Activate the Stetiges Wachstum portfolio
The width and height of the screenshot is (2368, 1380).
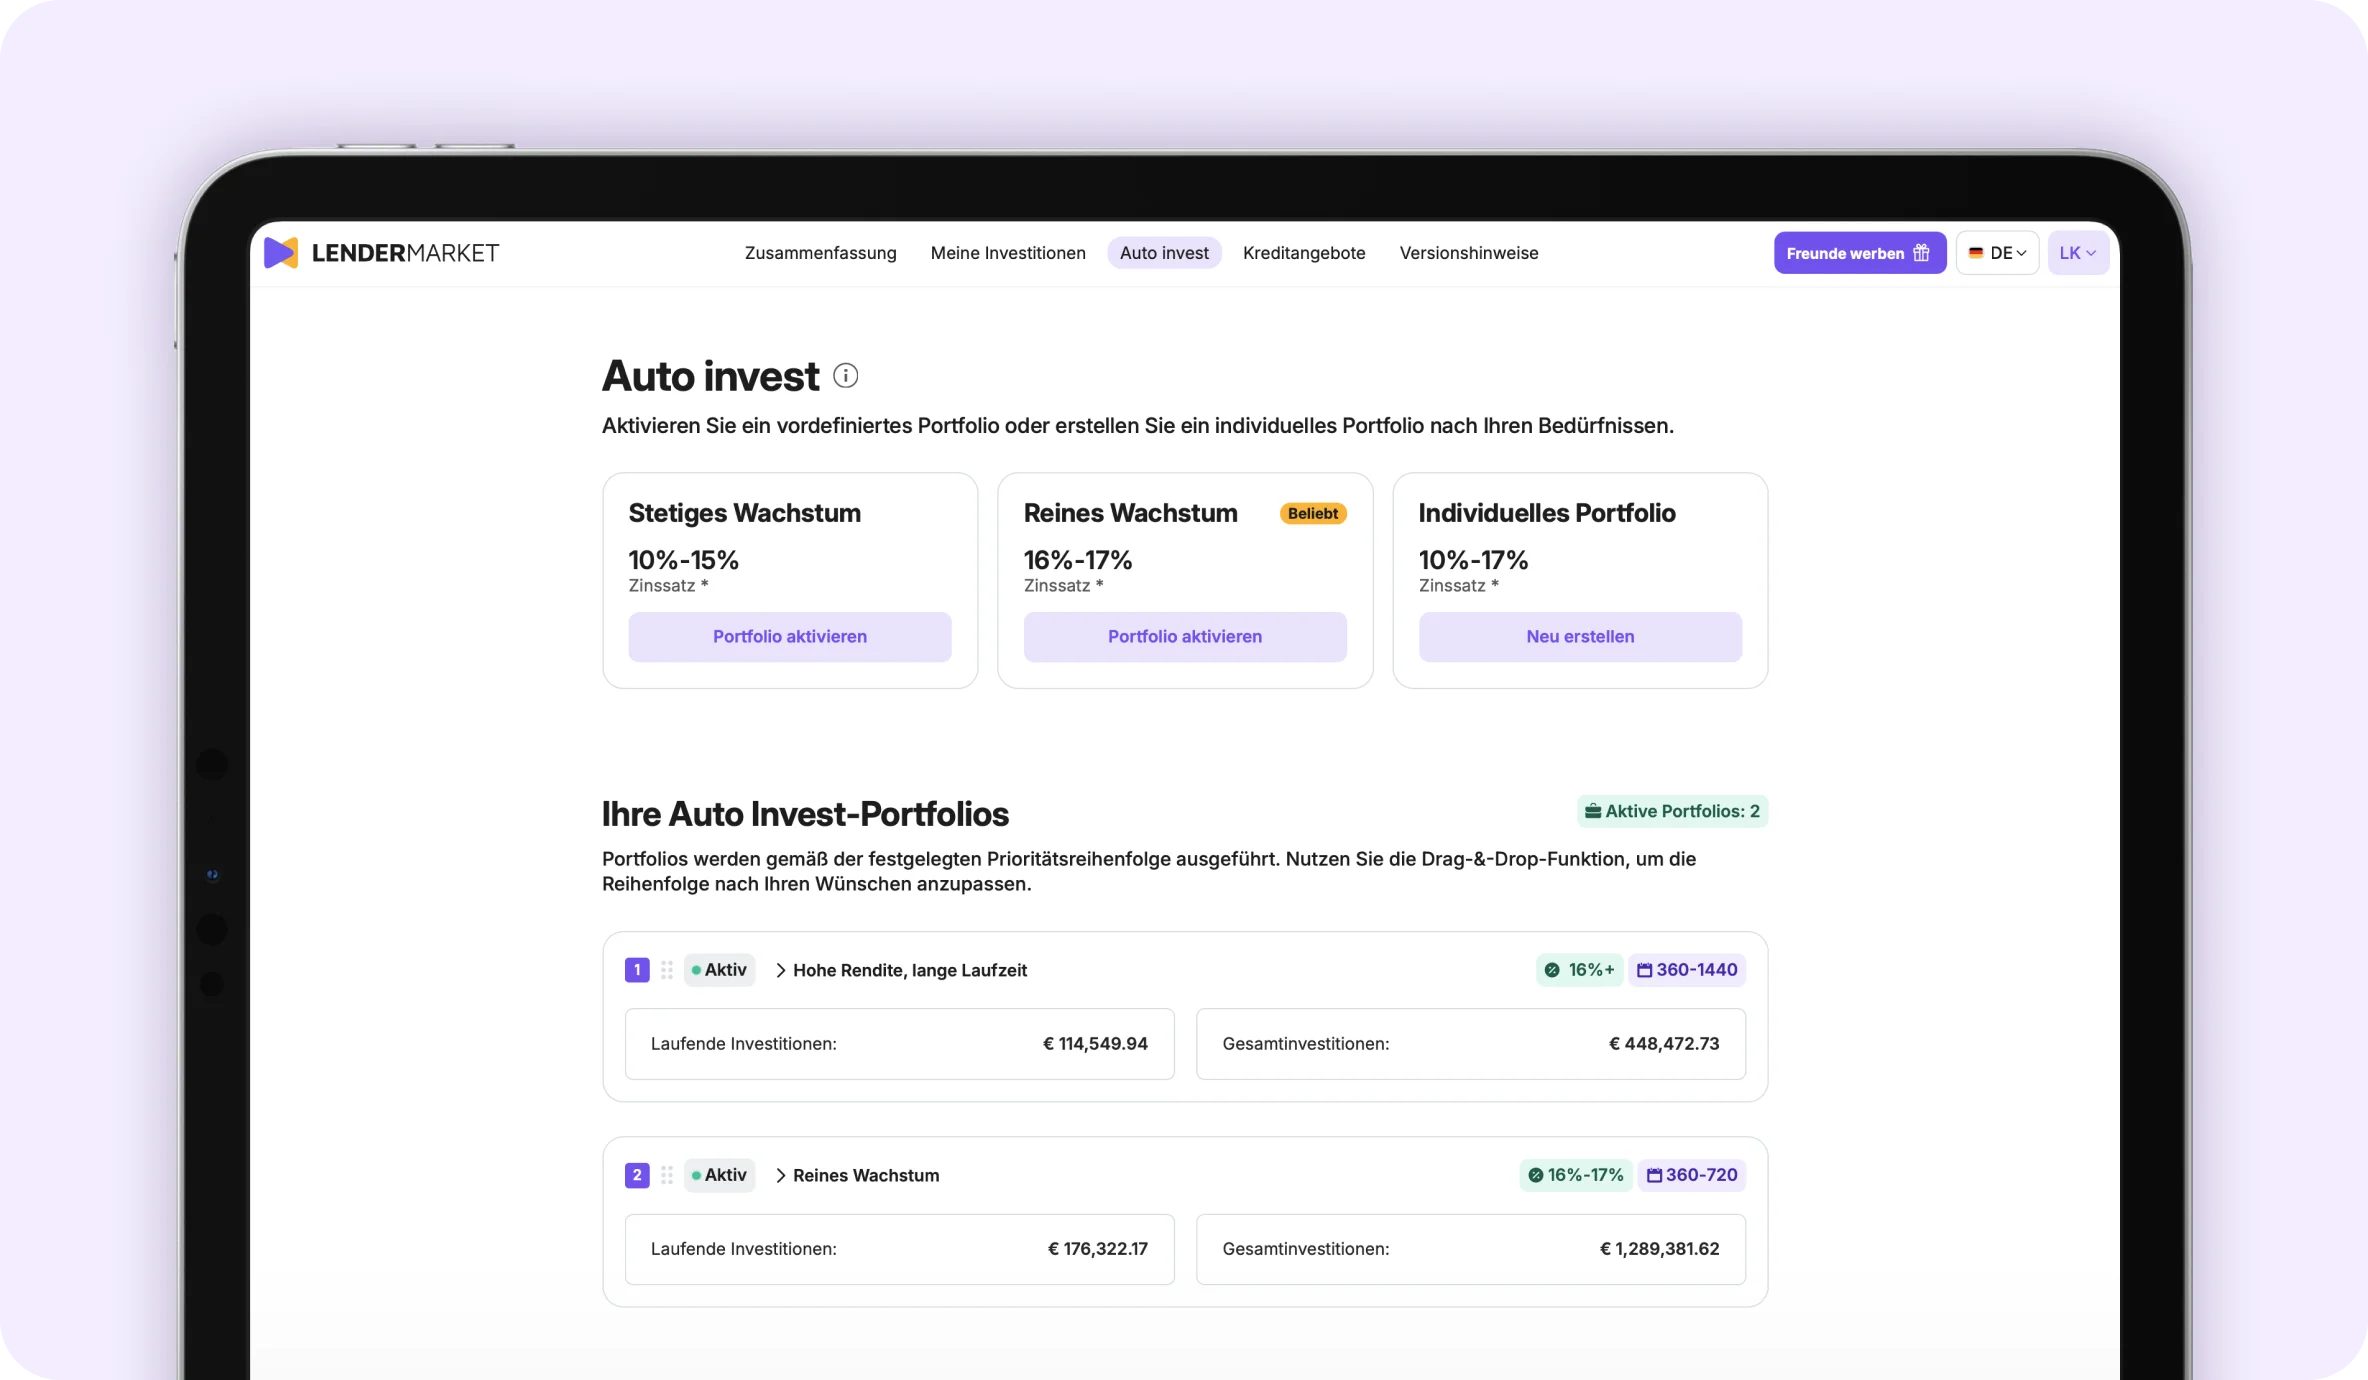pos(789,637)
